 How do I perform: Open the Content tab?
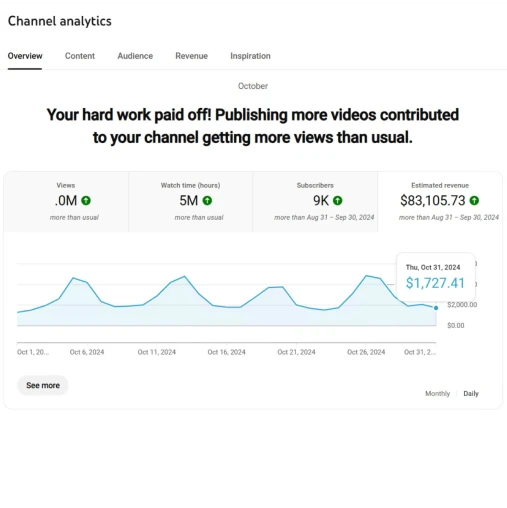(80, 56)
